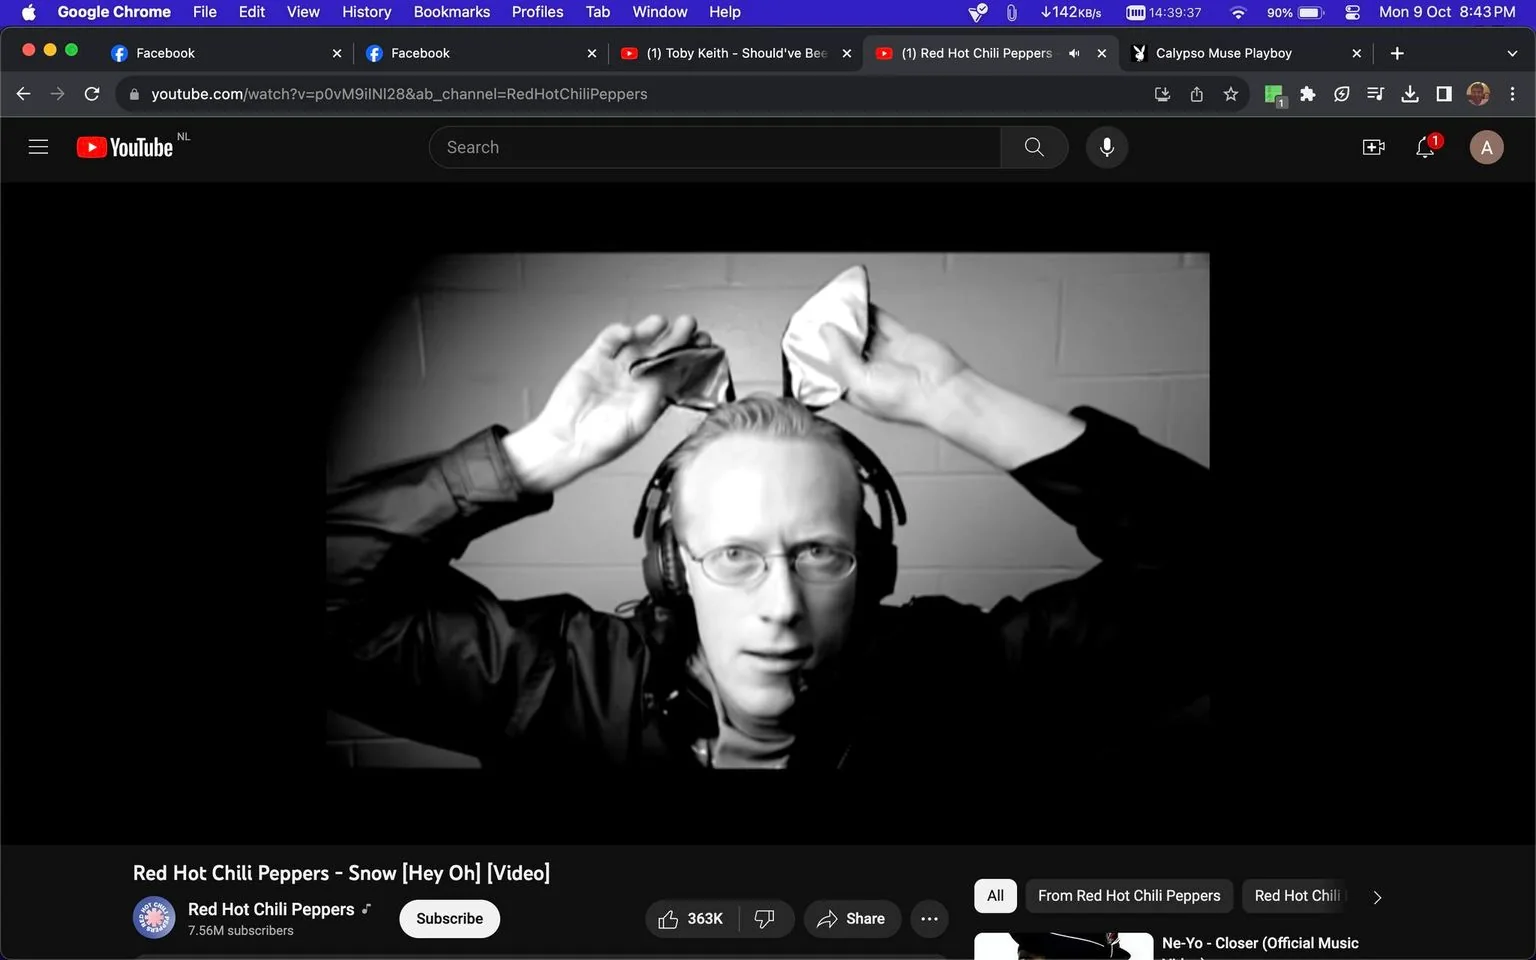The image size is (1536, 960).
Task: Open Chrome downloads icon
Action: pos(1410,94)
